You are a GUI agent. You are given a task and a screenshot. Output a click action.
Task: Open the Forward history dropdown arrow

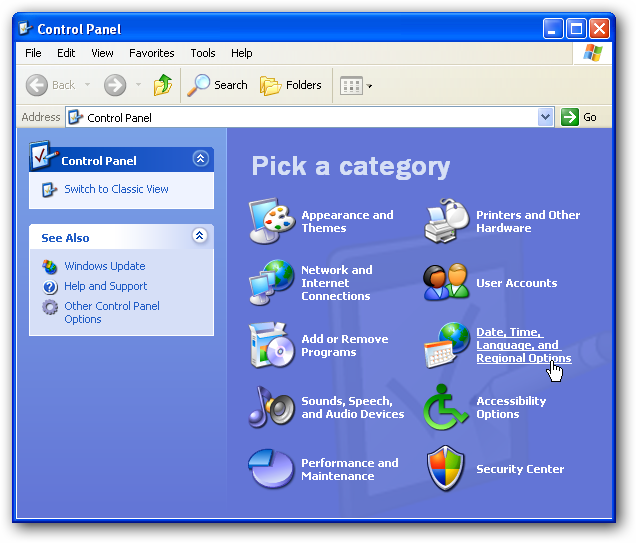(x=138, y=85)
